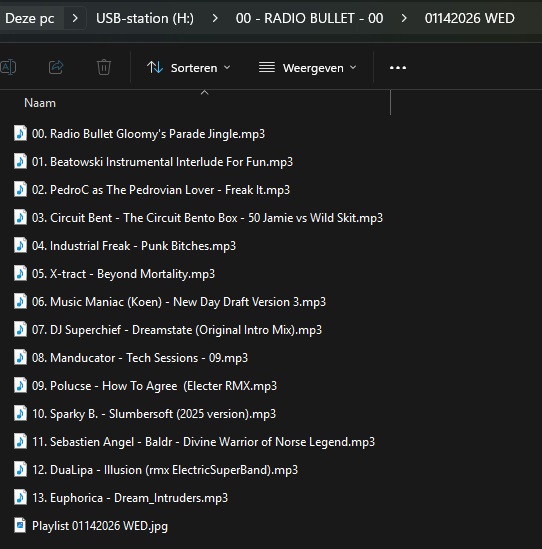Select 02. PedroC Freak It.mp3 file name

point(161,190)
